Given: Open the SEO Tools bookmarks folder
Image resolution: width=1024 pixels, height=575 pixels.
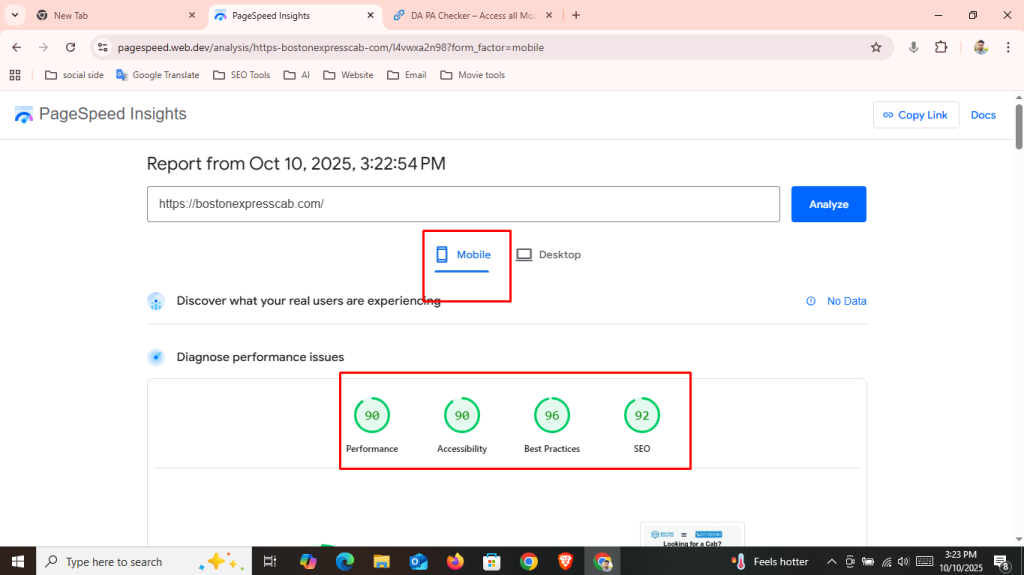Looking at the screenshot, I should point(244,75).
